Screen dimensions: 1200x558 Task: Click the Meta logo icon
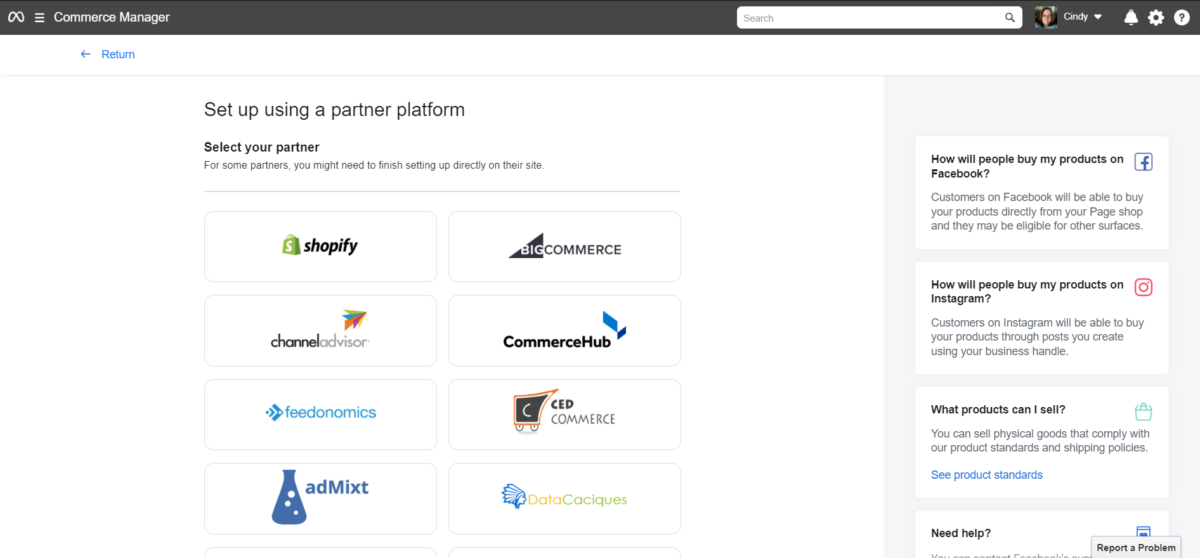coord(16,17)
